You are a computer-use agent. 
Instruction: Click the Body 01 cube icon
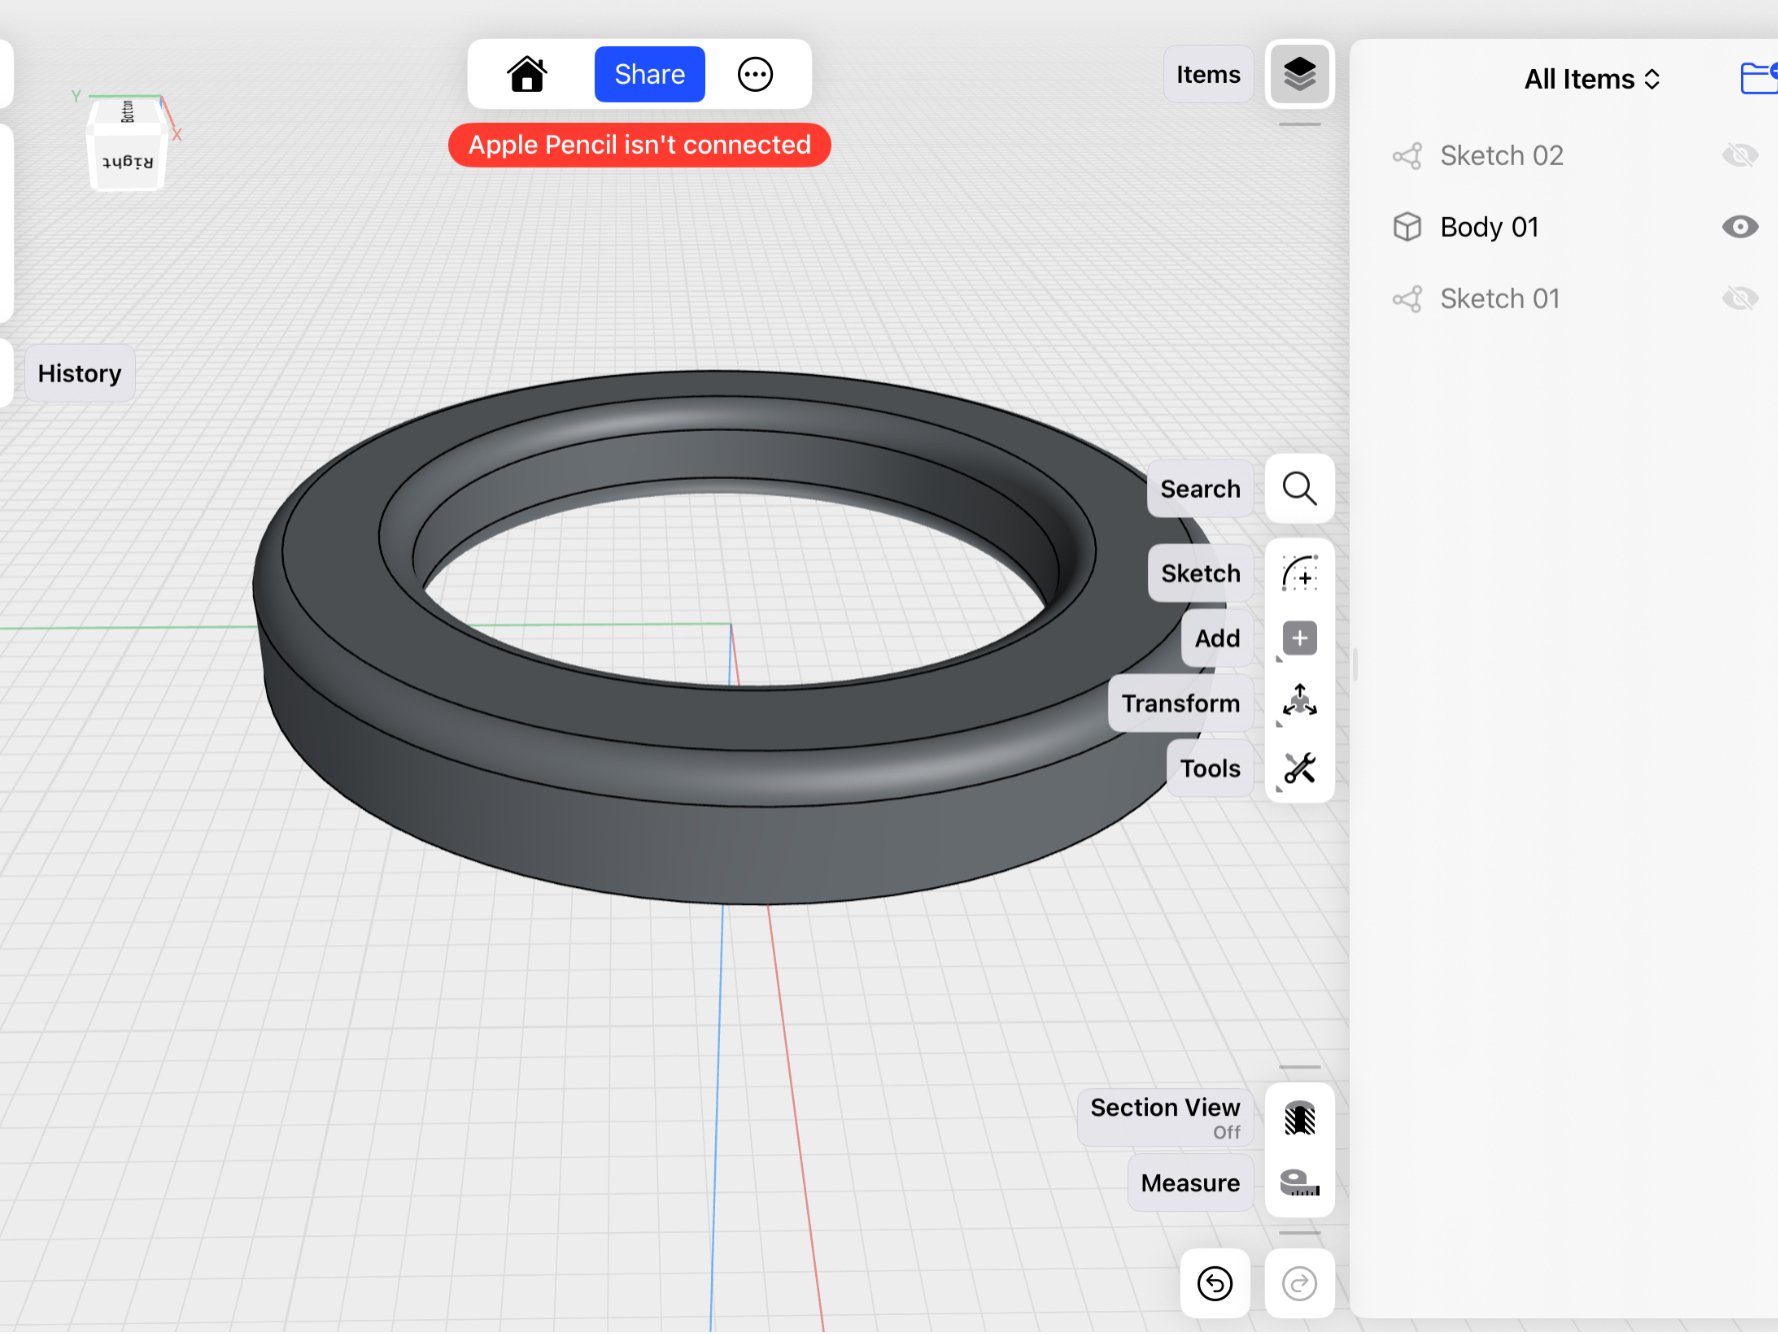(1407, 227)
